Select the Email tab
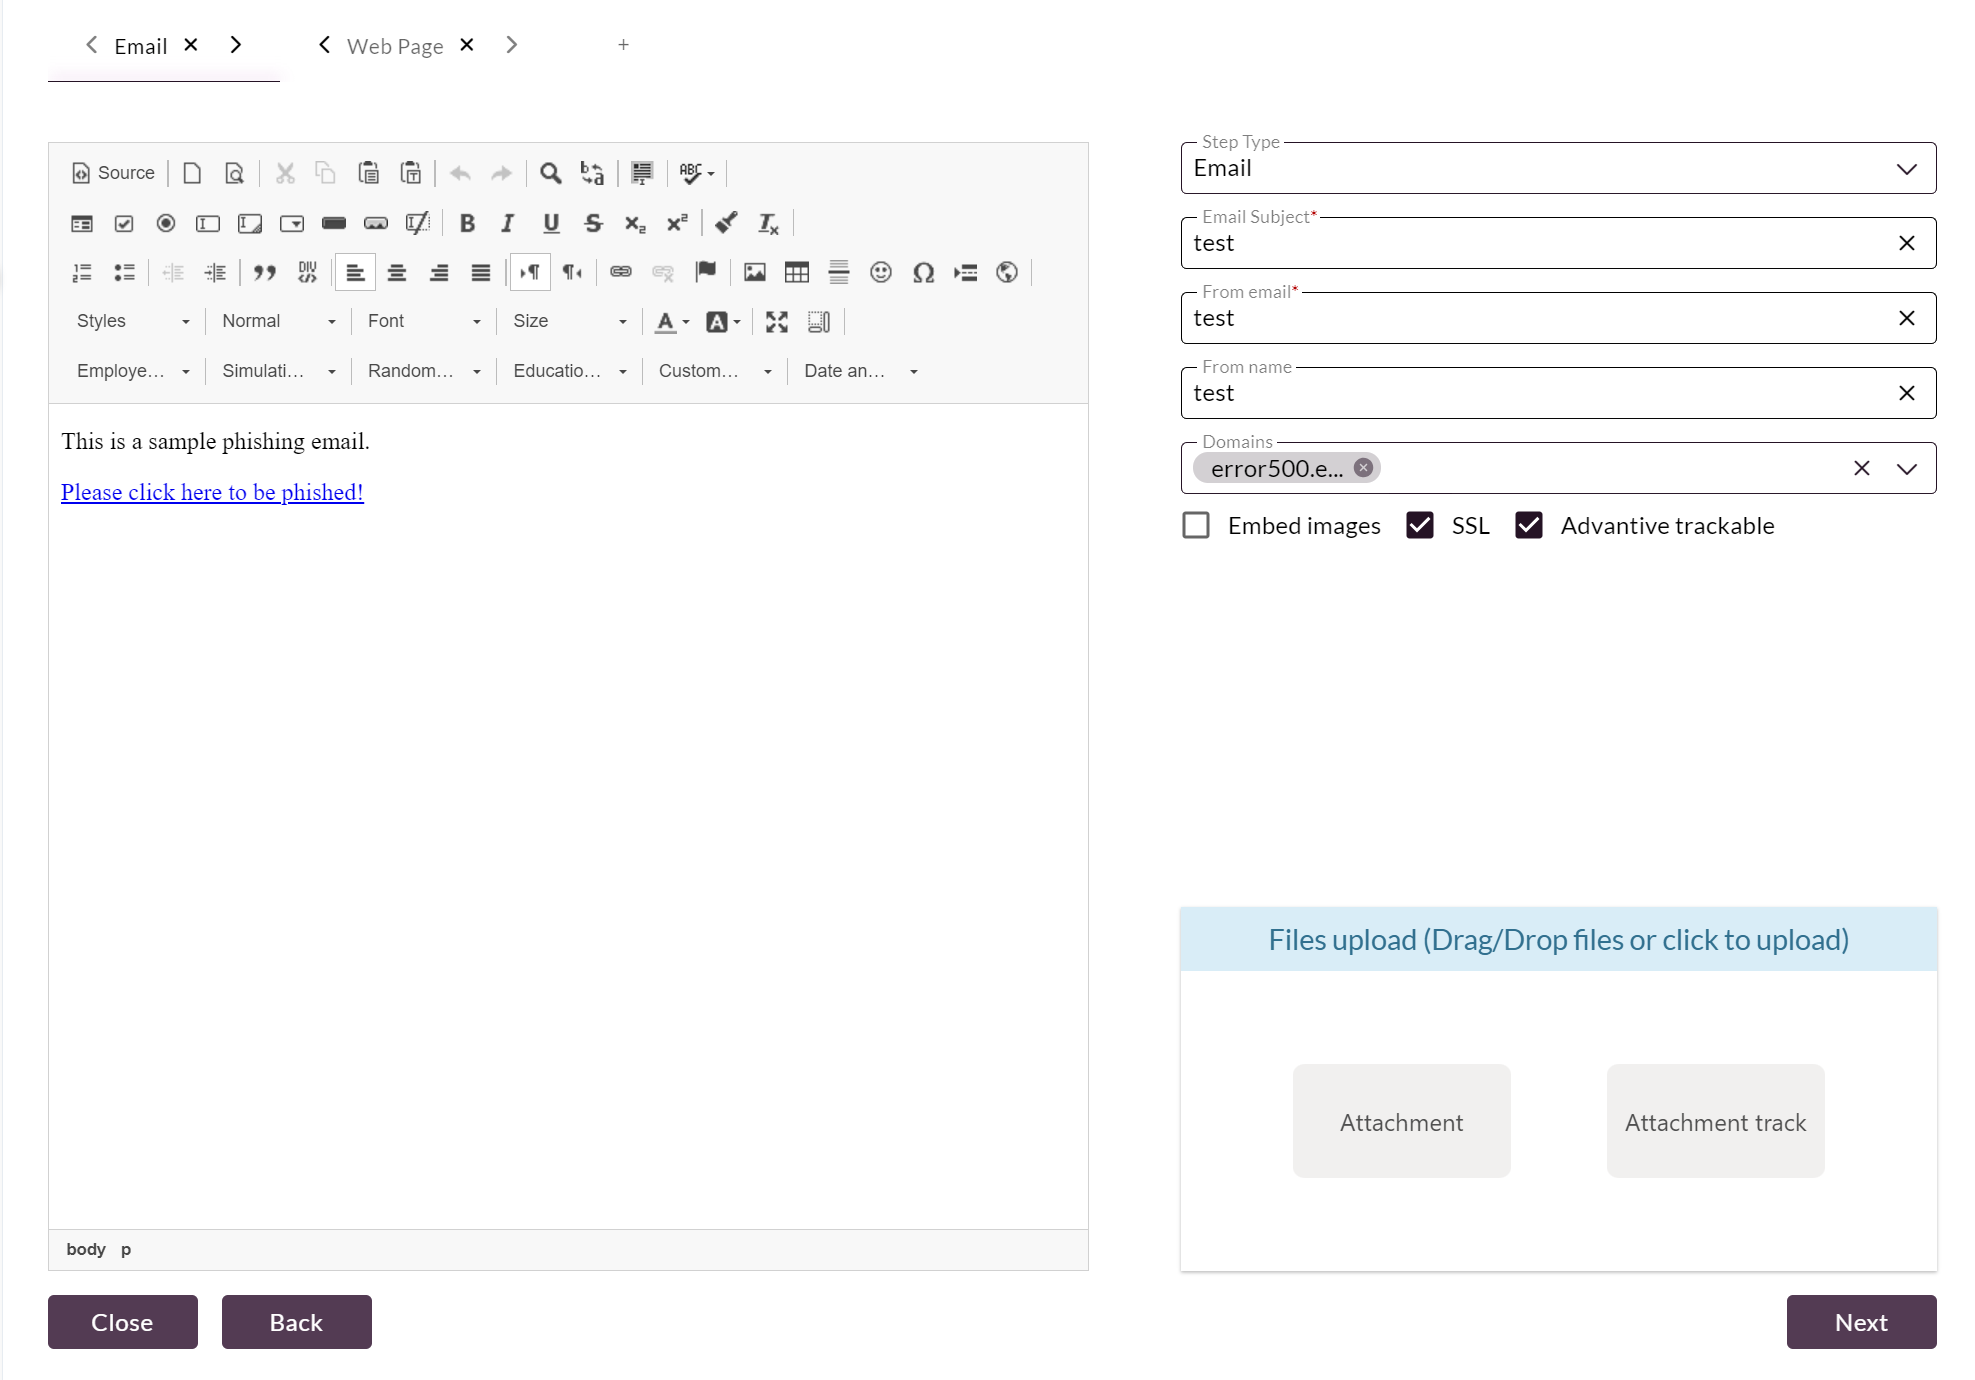The width and height of the screenshot is (1975, 1380). coord(141,46)
